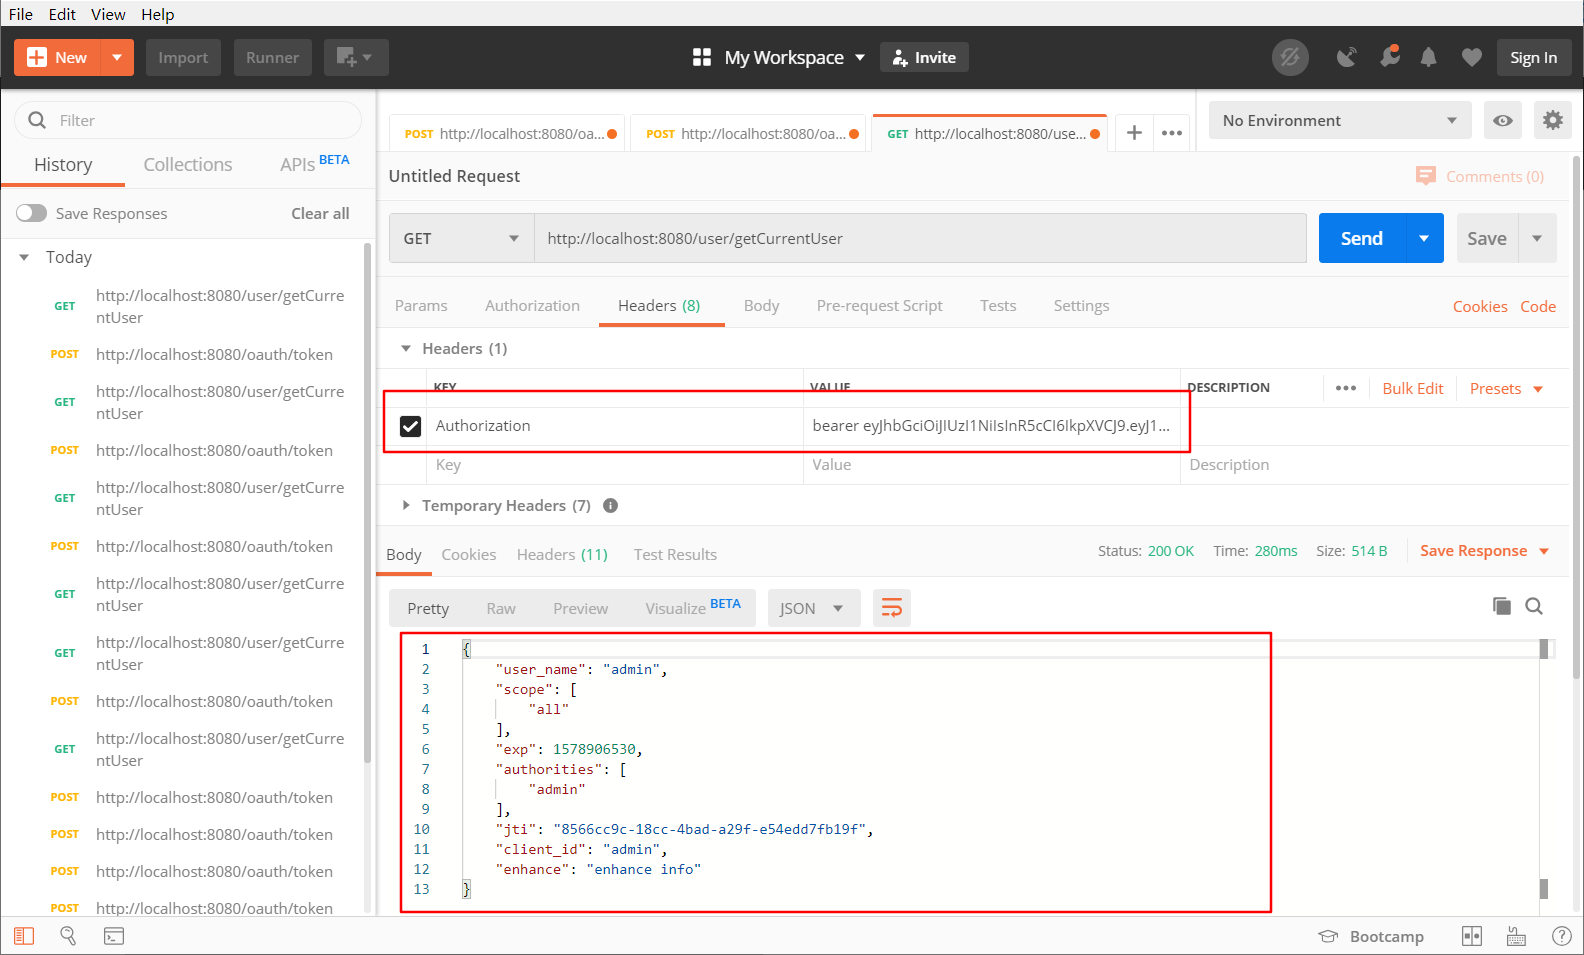Viewport: 1584px width, 955px height.
Task: Toggle the Save Responses switch
Action: coord(31,213)
